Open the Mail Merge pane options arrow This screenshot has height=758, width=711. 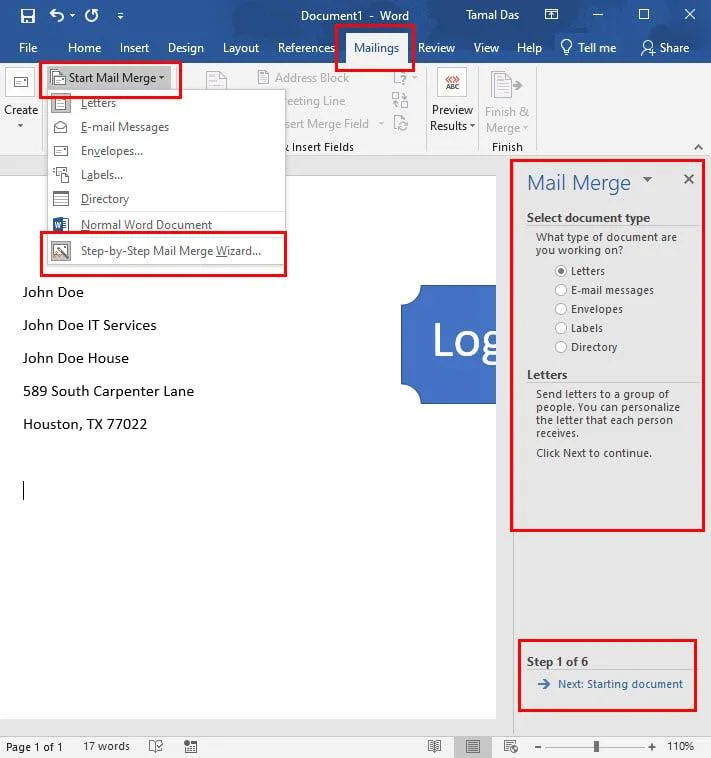click(647, 180)
